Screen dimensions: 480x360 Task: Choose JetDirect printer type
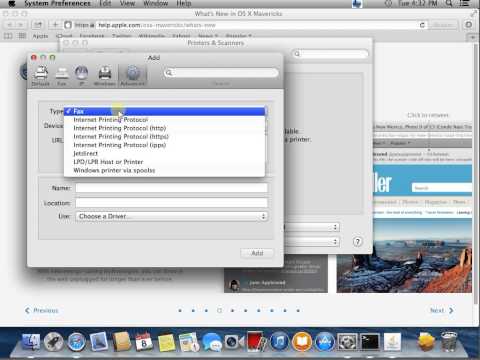tap(165, 153)
